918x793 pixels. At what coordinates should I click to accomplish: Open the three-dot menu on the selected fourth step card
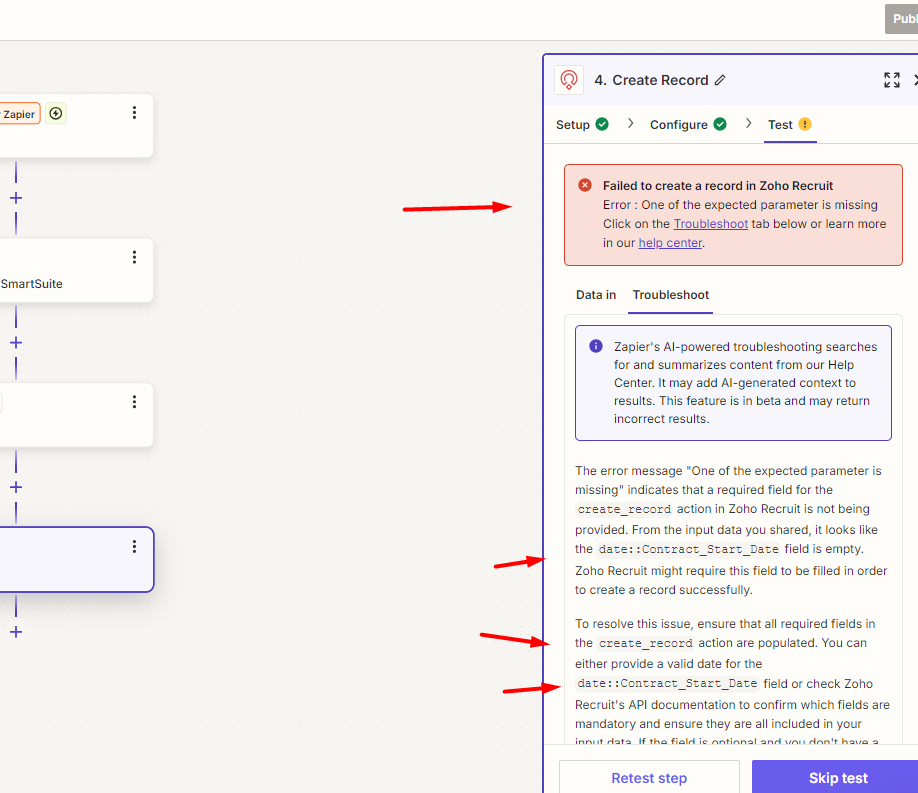click(x=134, y=546)
